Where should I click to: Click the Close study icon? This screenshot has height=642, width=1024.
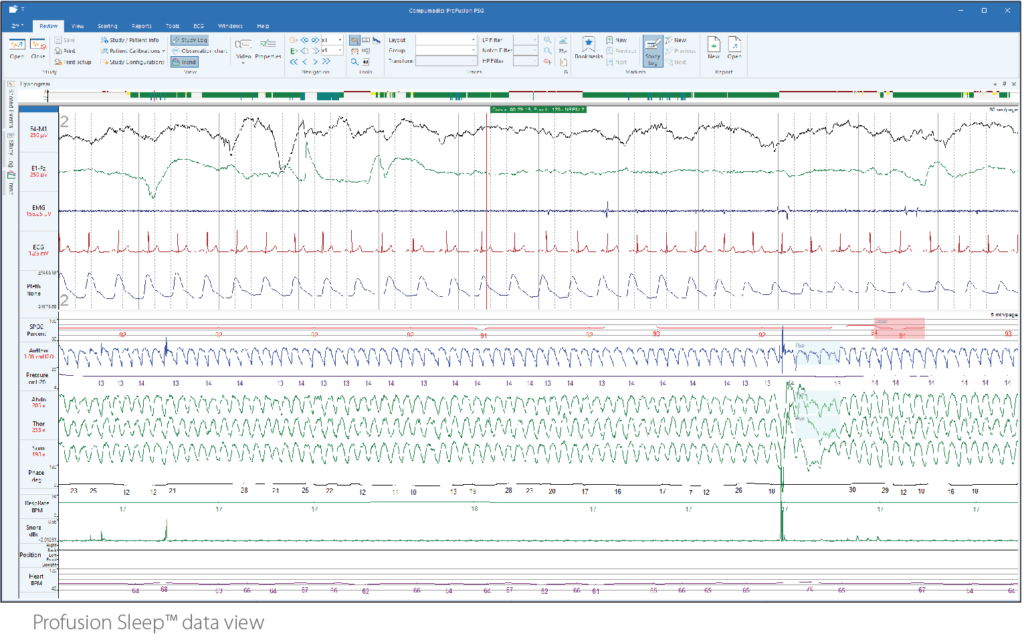(38, 45)
